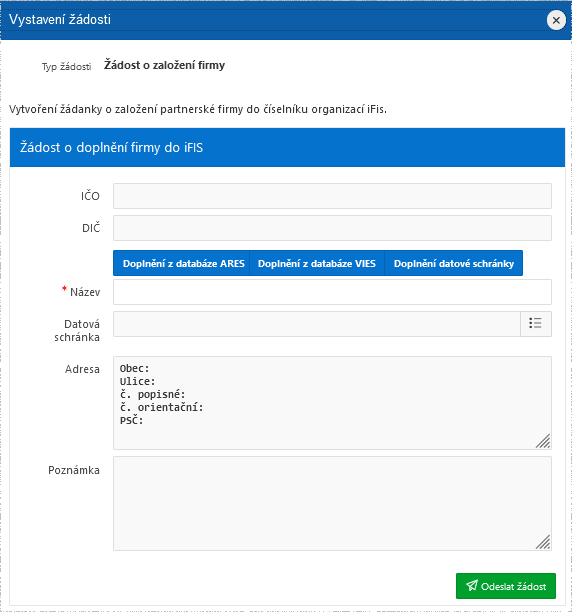The image size is (572, 612).
Task: Click into the Poznámka text area
Action: pos(332,503)
